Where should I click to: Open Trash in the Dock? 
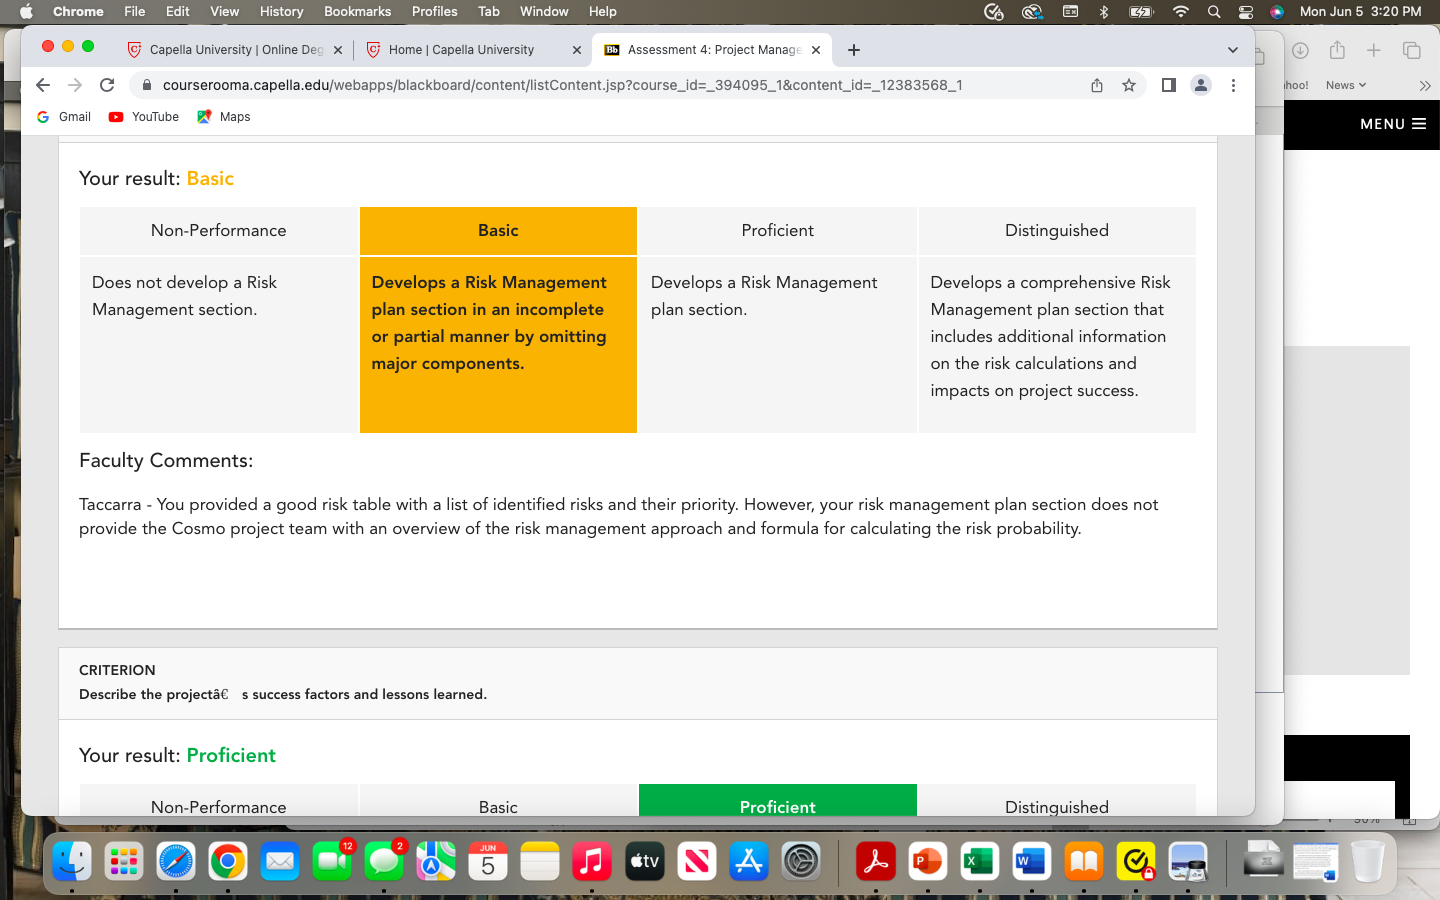(x=1368, y=861)
